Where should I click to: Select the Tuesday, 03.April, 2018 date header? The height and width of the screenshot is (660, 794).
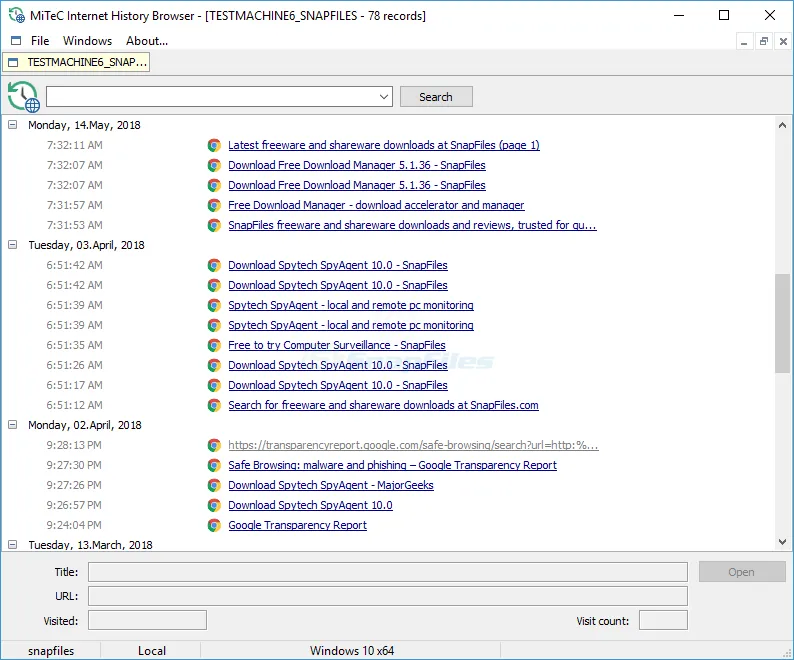tap(86, 245)
